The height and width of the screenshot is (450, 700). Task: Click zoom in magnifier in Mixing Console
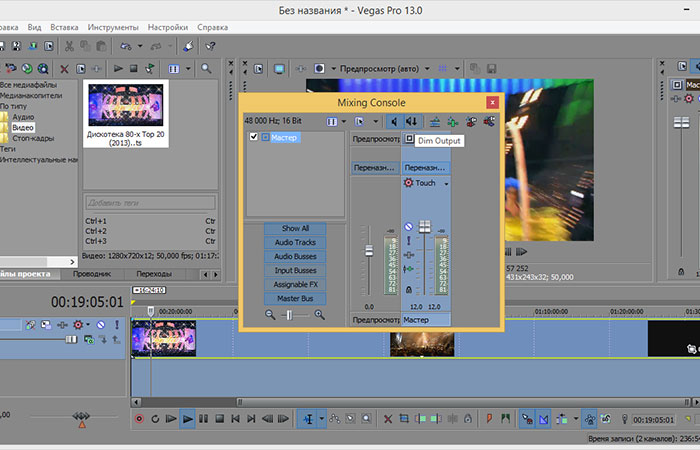coord(319,315)
